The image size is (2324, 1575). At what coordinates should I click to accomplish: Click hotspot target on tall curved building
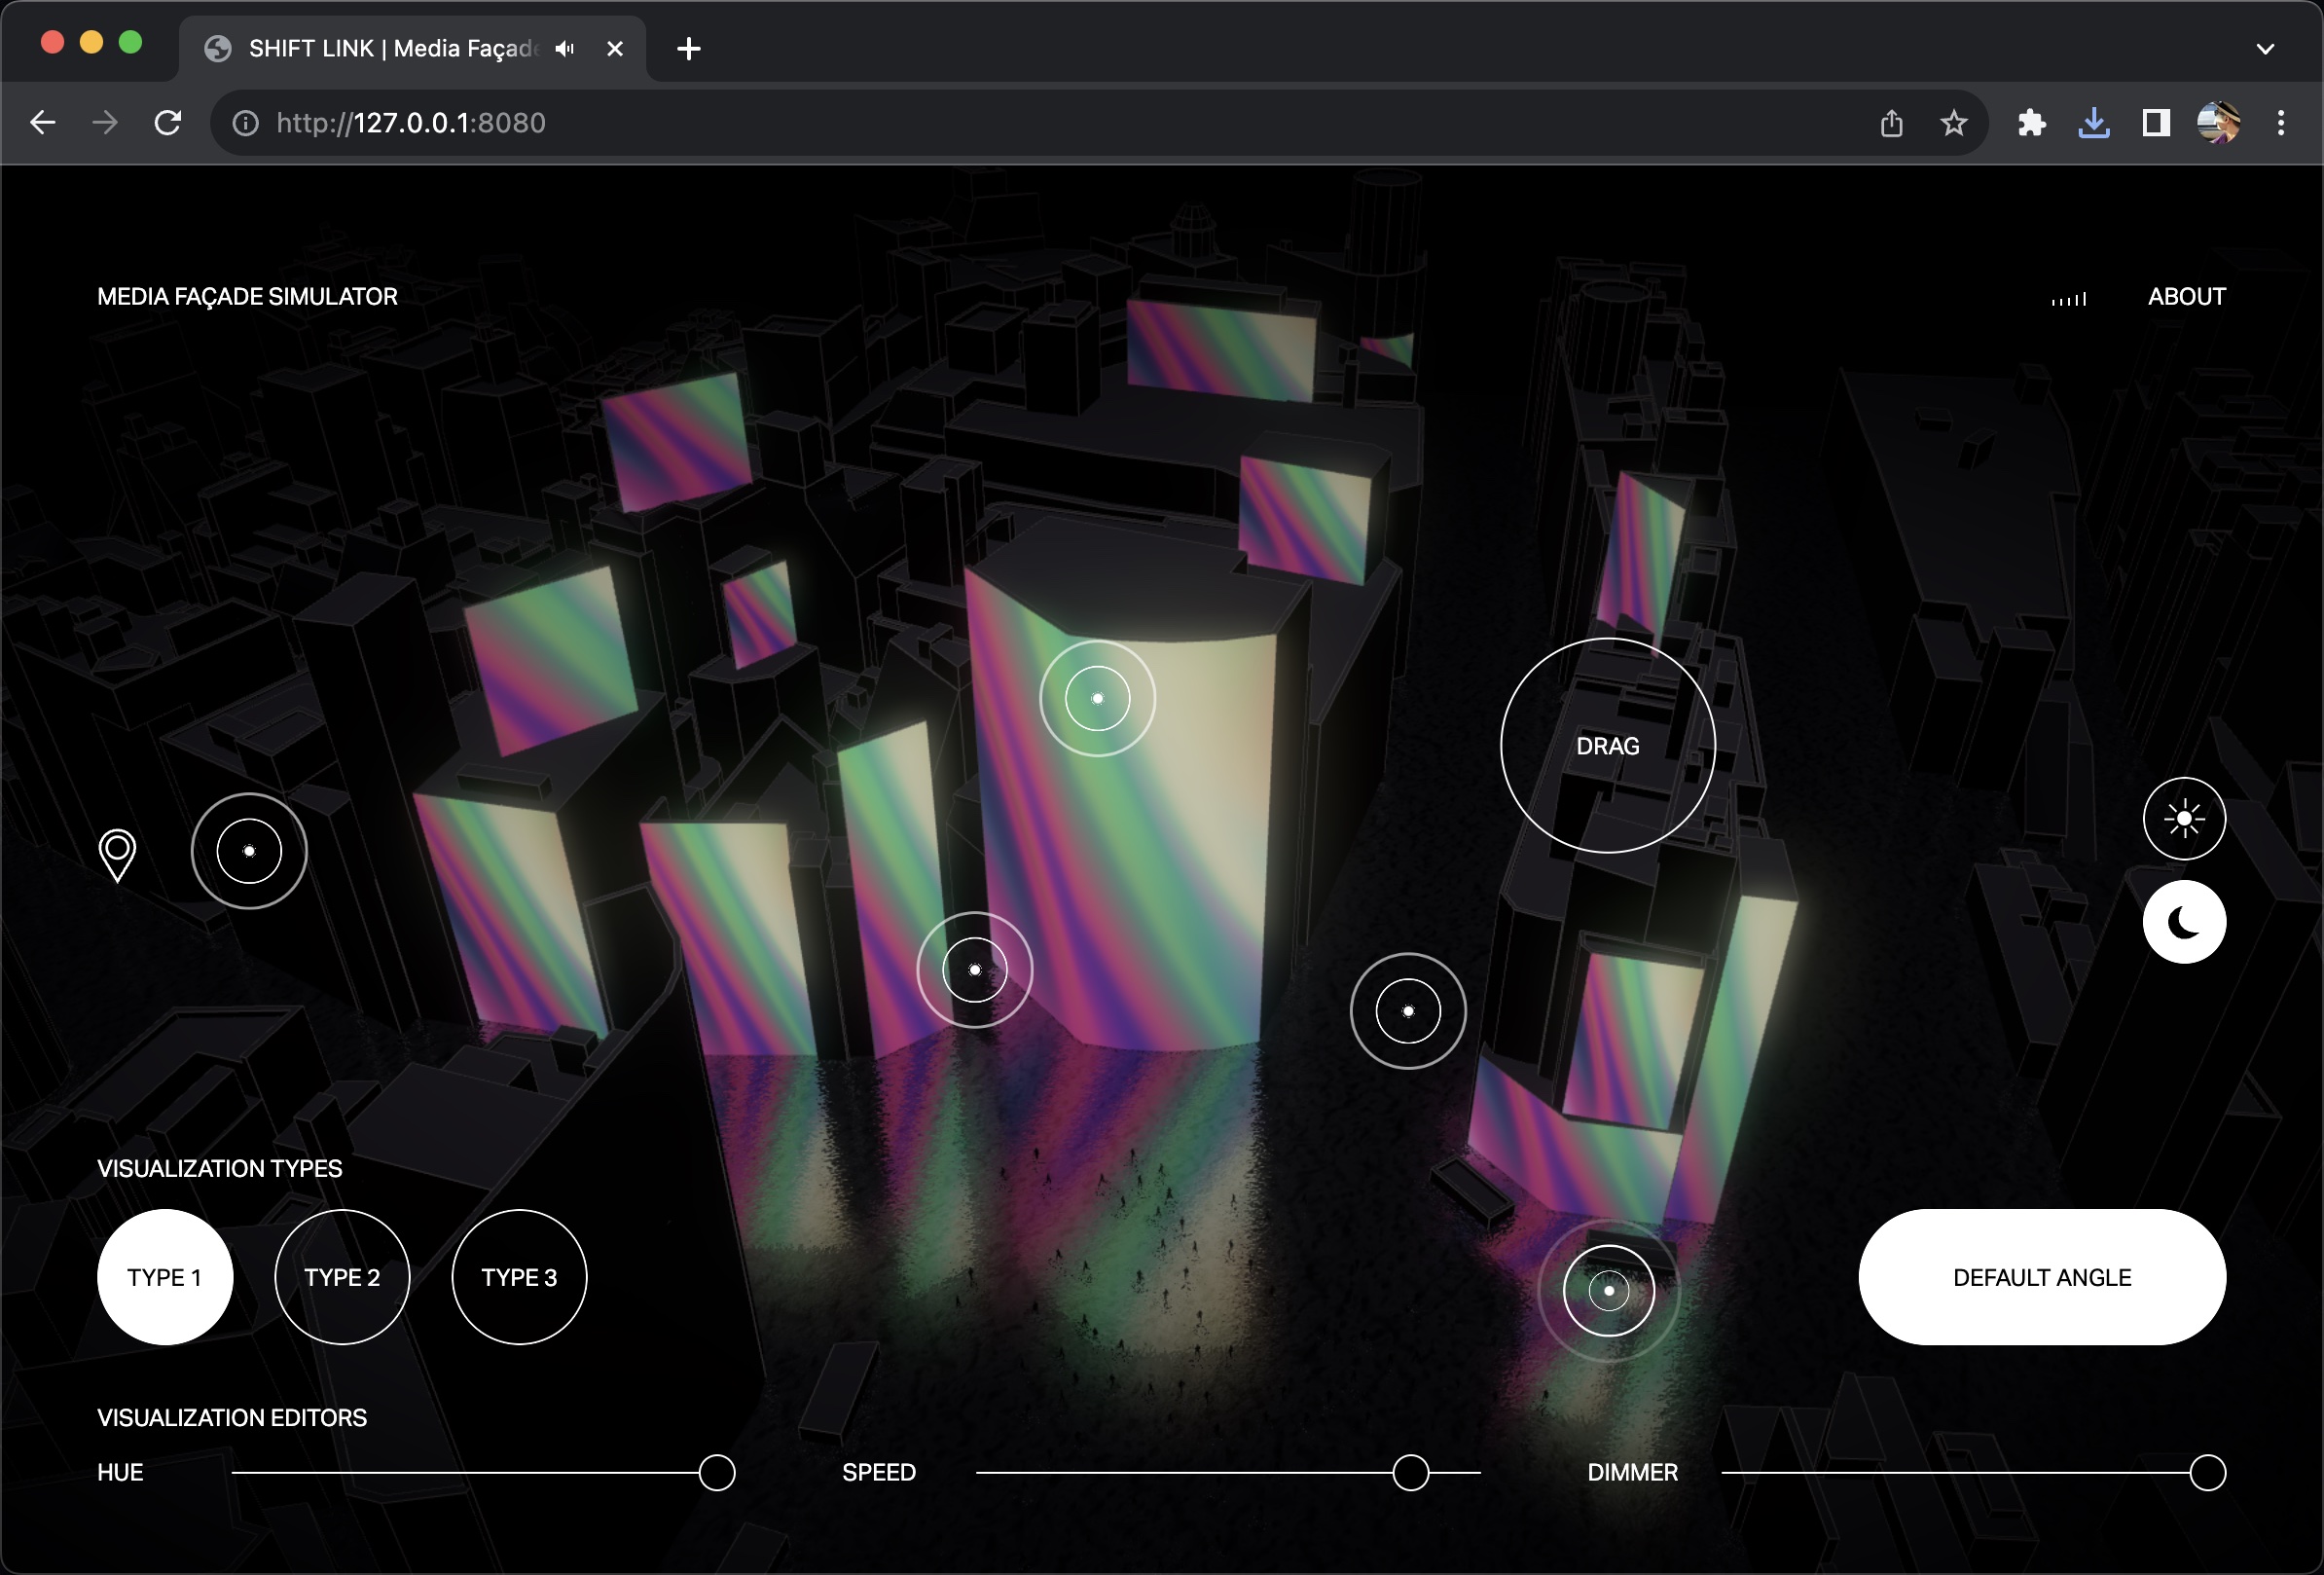pyautogui.click(x=1097, y=699)
